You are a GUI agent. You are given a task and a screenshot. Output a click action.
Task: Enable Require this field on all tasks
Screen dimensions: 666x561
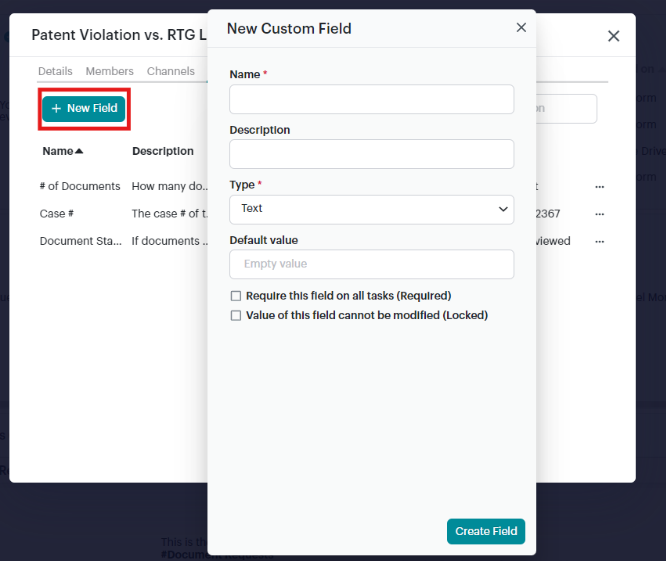click(x=236, y=296)
